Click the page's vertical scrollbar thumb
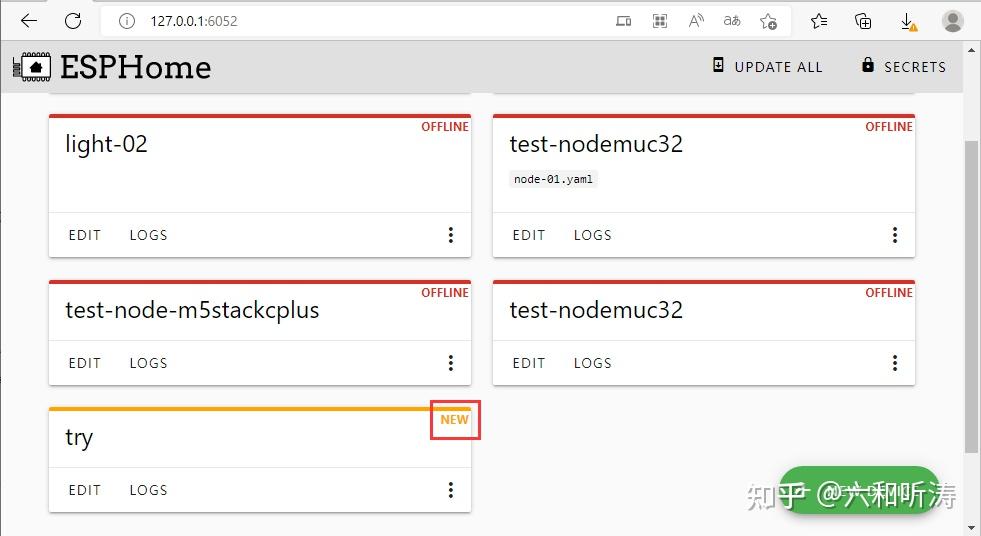This screenshot has width=981, height=536. [972, 295]
